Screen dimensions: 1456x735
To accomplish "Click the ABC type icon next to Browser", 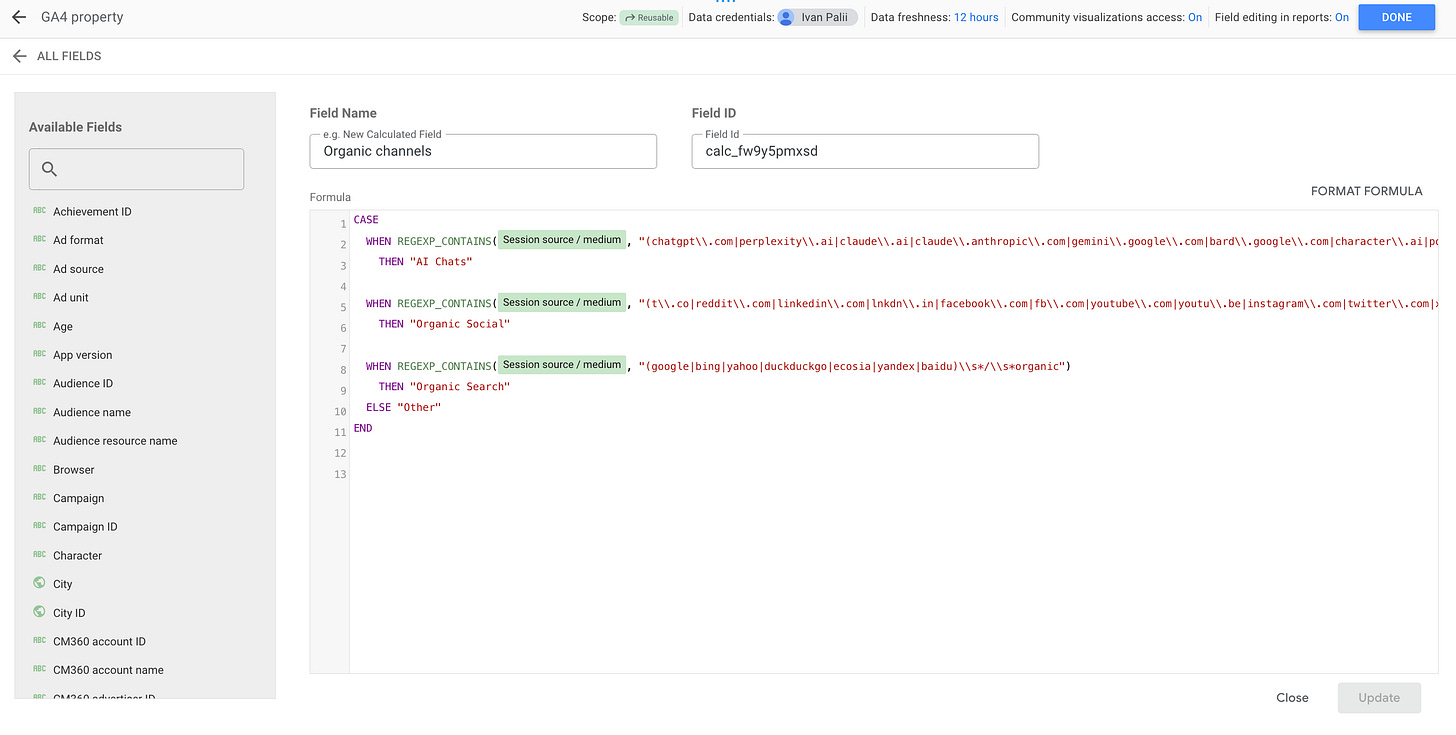I will click(39, 469).
